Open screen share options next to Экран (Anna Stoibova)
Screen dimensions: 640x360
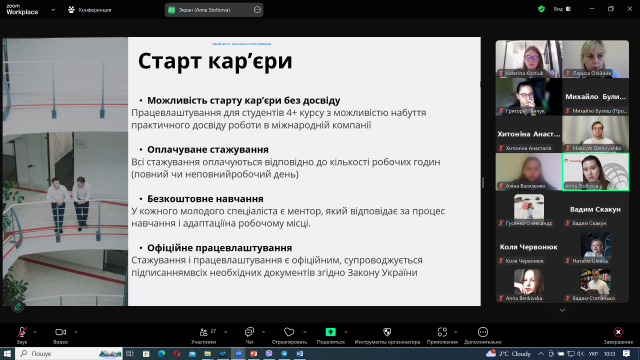click(257, 10)
